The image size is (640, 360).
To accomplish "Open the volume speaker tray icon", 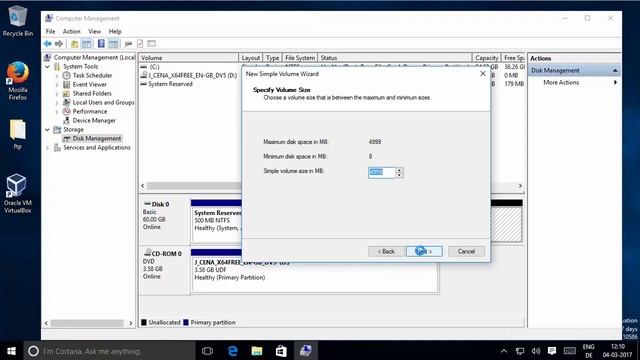I will (536, 351).
